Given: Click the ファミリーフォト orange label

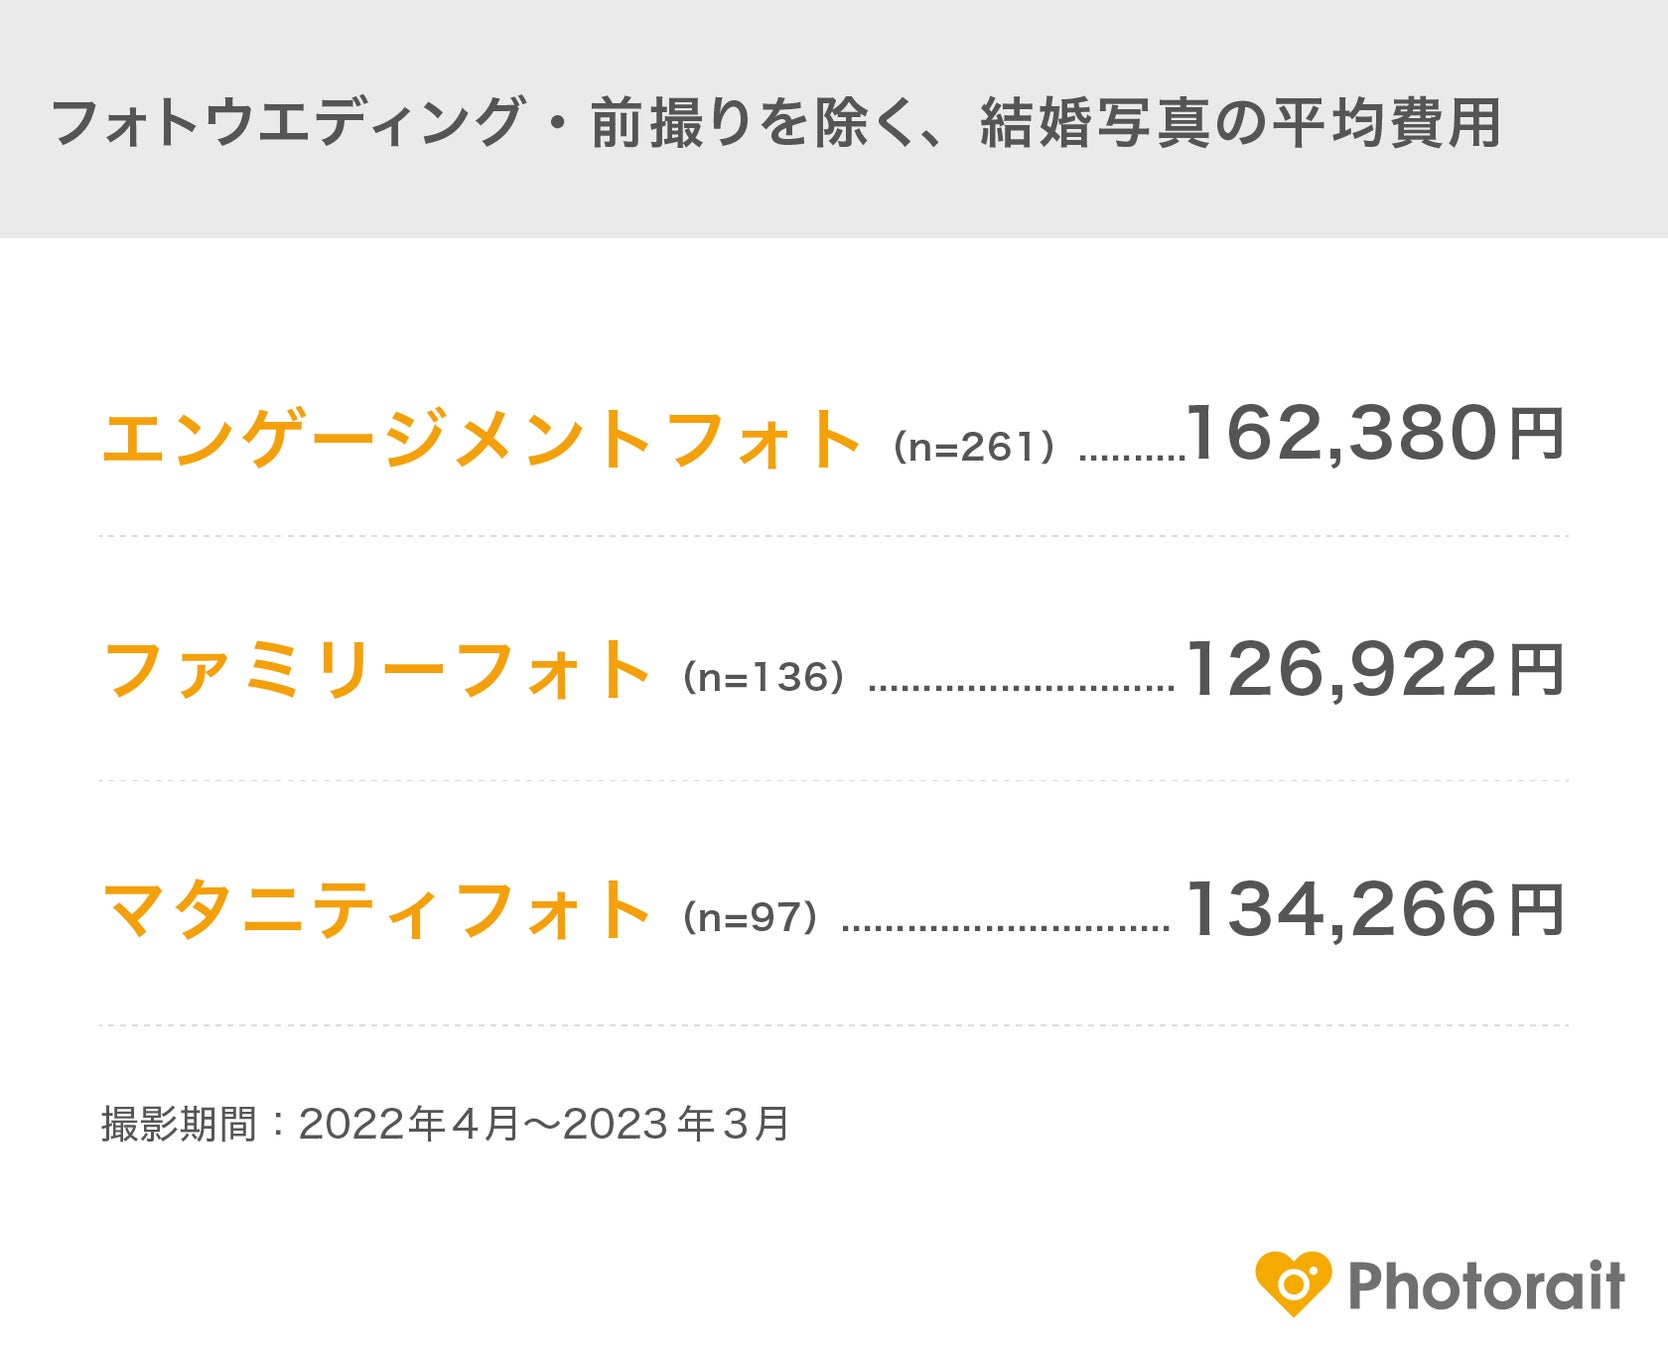Looking at the screenshot, I should [377, 670].
